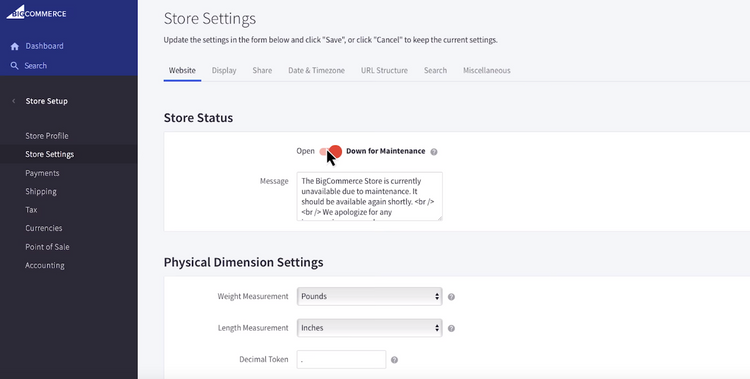Screen dimensions: 750x379
Task: Click the 'Open' status label
Action: [x=305, y=151]
